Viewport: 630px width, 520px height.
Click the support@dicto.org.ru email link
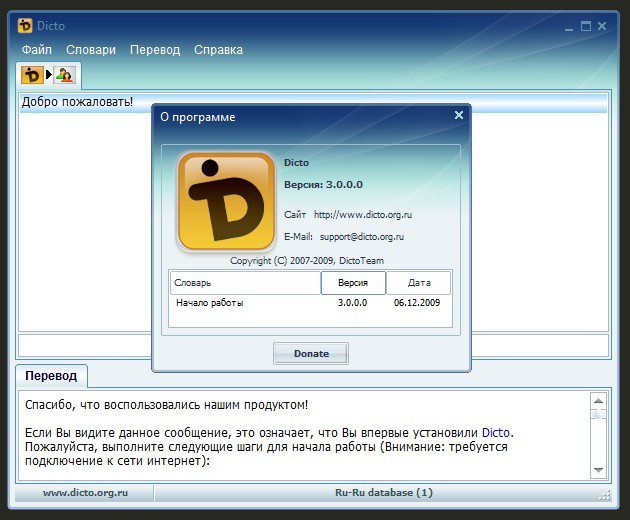click(362, 237)
